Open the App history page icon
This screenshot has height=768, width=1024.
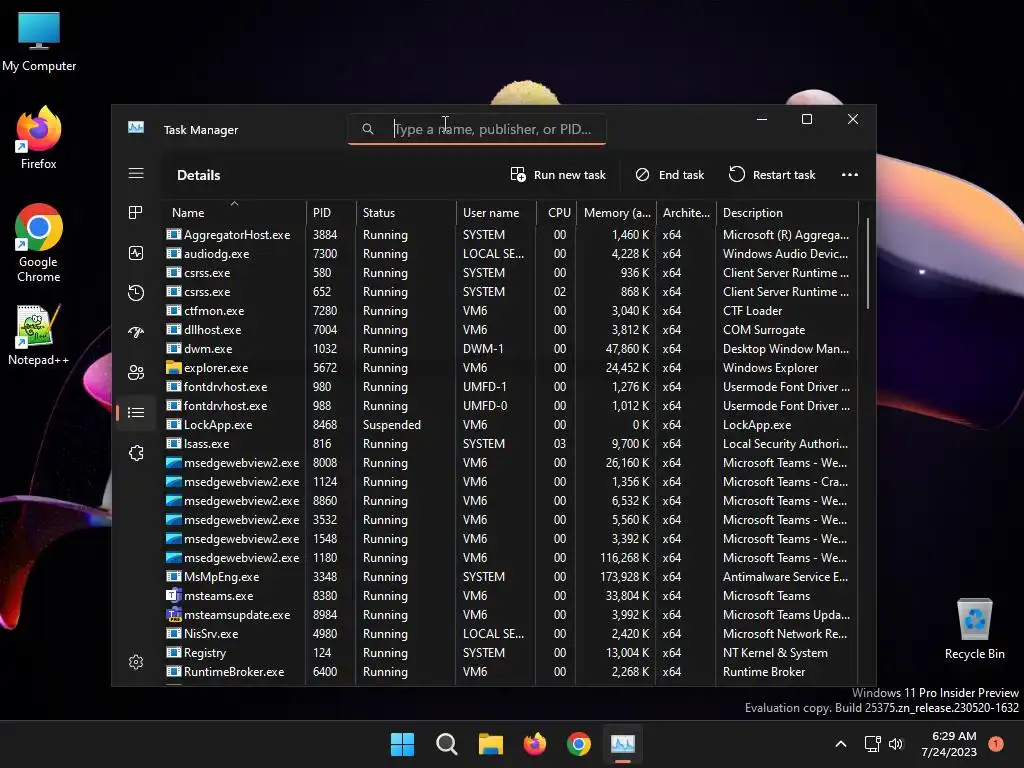pos(136,293)
